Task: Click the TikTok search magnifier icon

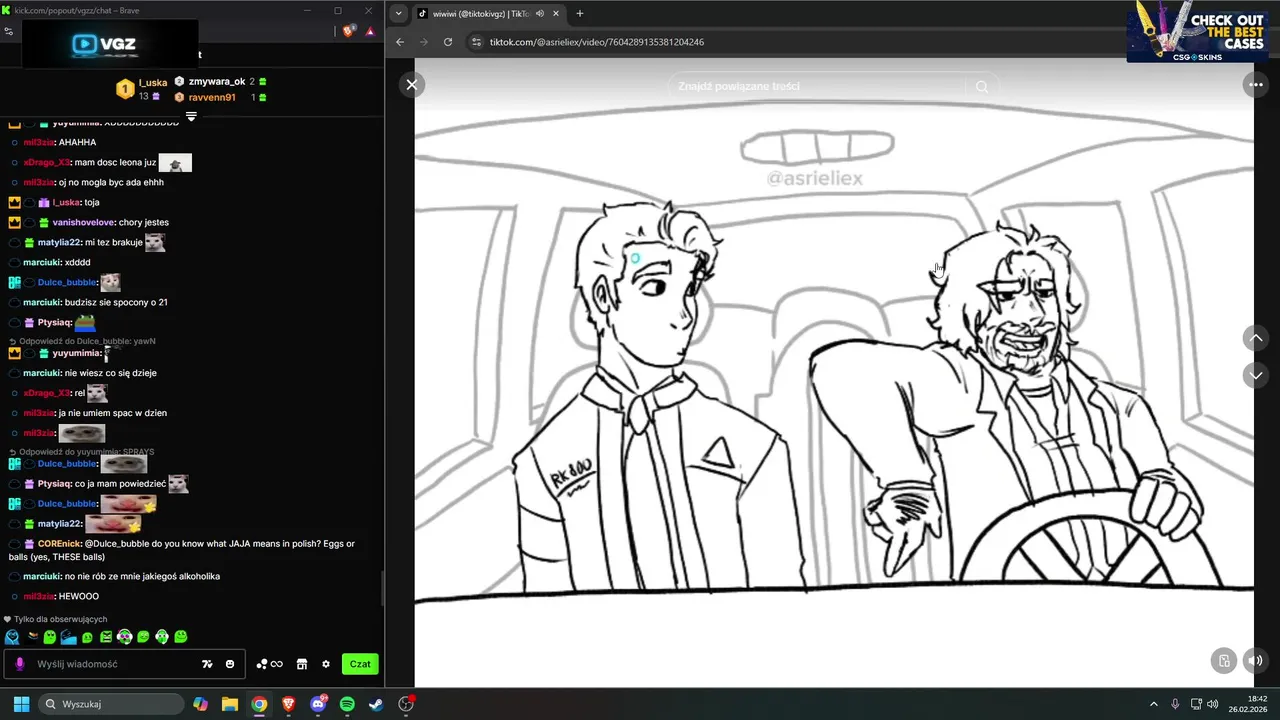Action: (982, 87)
